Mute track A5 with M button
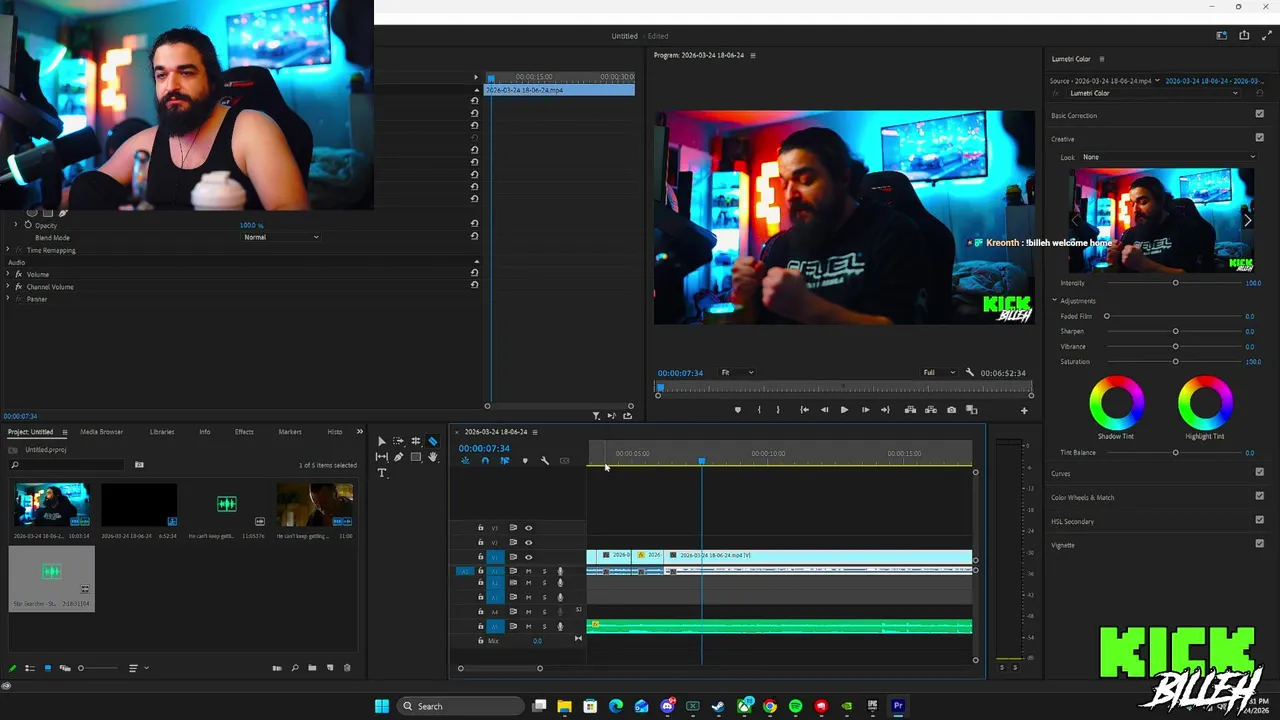This screenshot has height=720, width=1280. (528, 626)
